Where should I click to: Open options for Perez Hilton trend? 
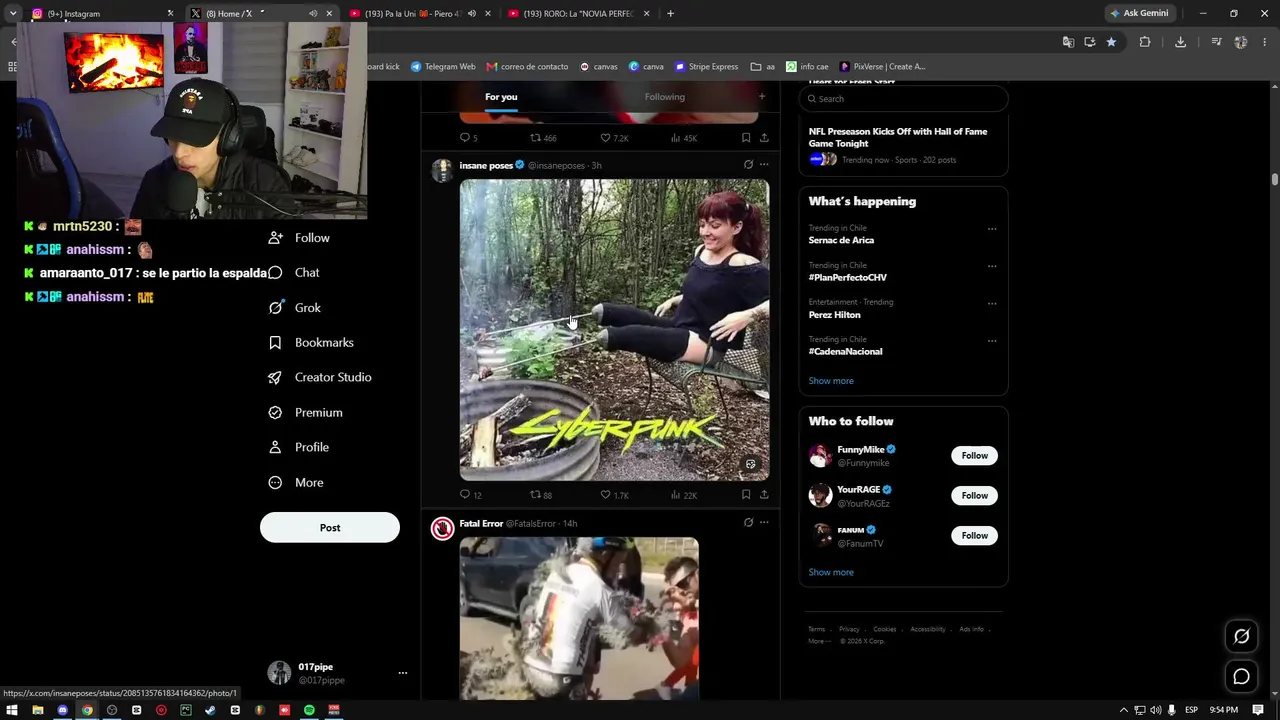tap(992, 303)
